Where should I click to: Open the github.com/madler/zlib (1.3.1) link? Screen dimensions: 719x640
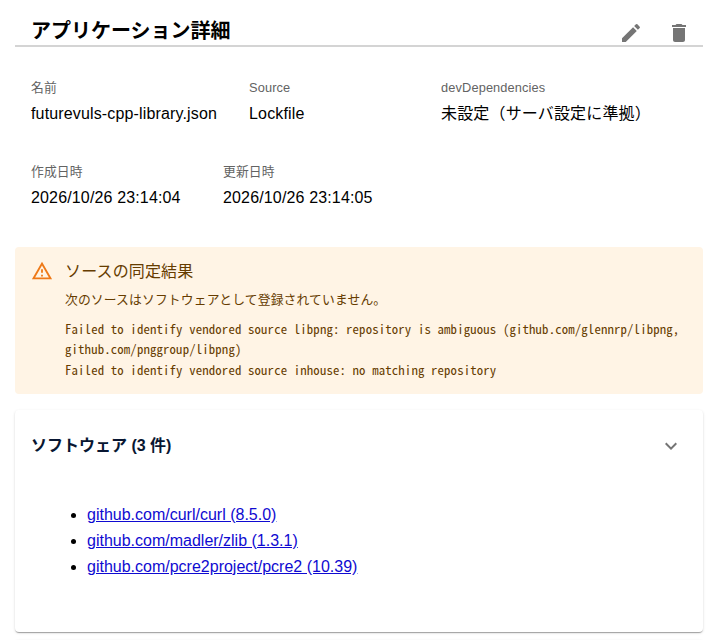193,541
